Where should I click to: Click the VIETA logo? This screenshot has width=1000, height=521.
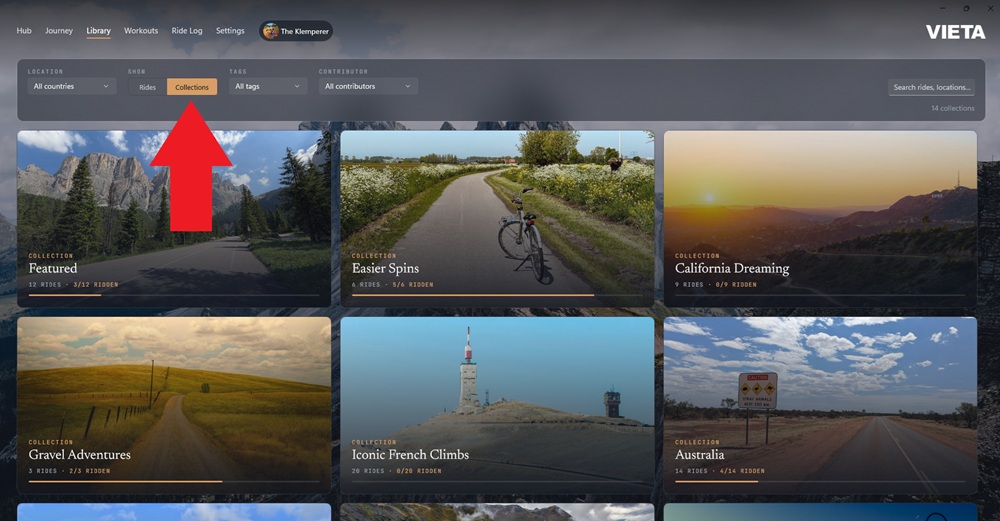955,32
